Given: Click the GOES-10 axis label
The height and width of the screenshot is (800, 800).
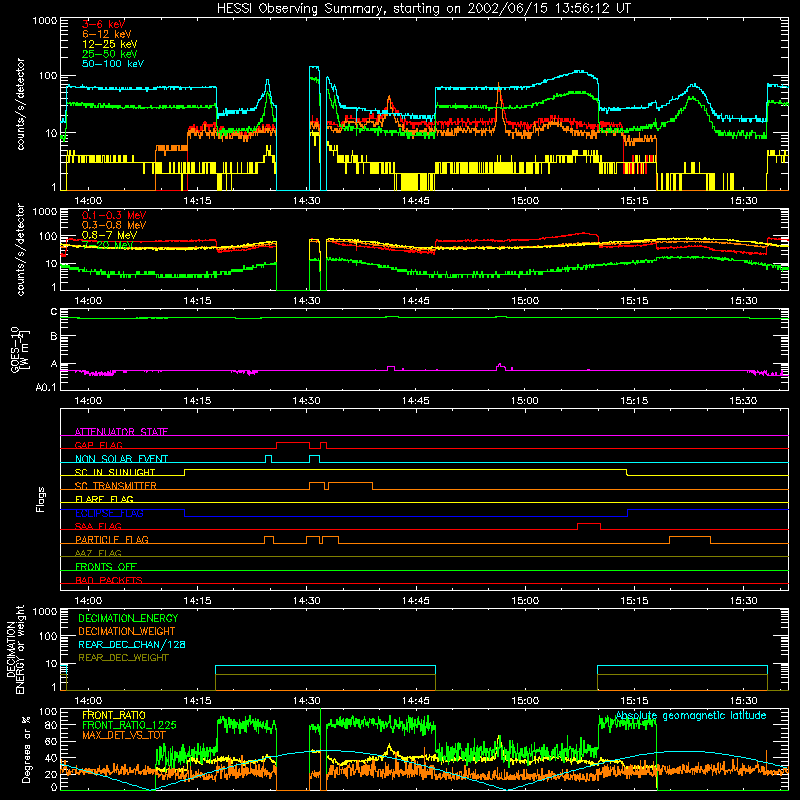Looking at the screenshot, I should tap(20, 350).
